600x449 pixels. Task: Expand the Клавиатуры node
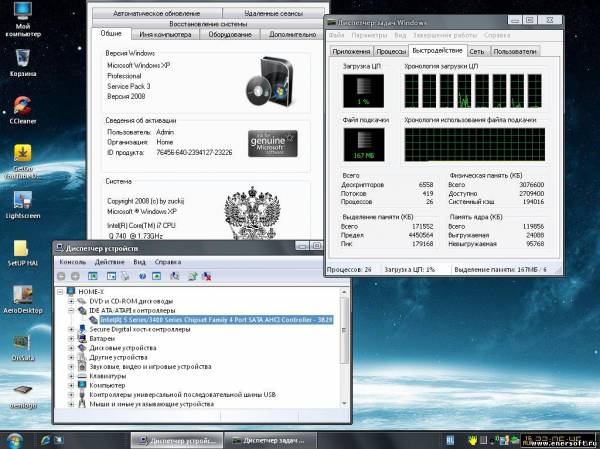[71, 376]
